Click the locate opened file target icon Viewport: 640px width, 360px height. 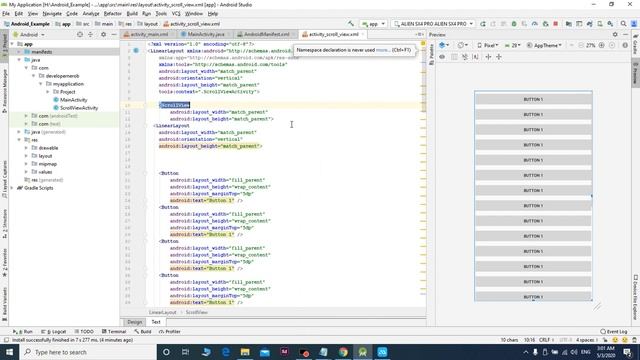(80, 35)
